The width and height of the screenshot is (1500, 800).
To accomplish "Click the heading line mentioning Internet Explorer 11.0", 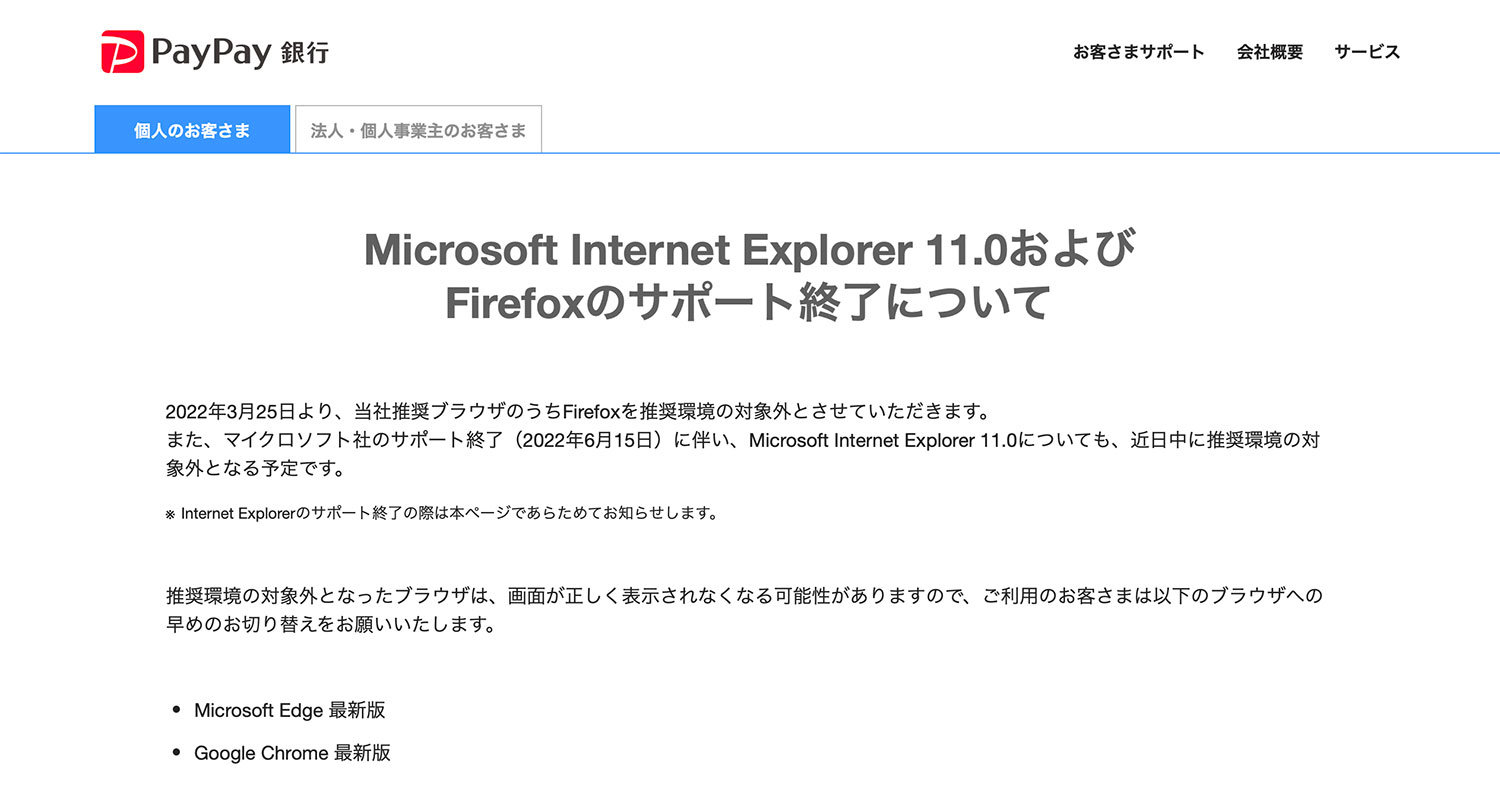I will (x=750, y=250).
